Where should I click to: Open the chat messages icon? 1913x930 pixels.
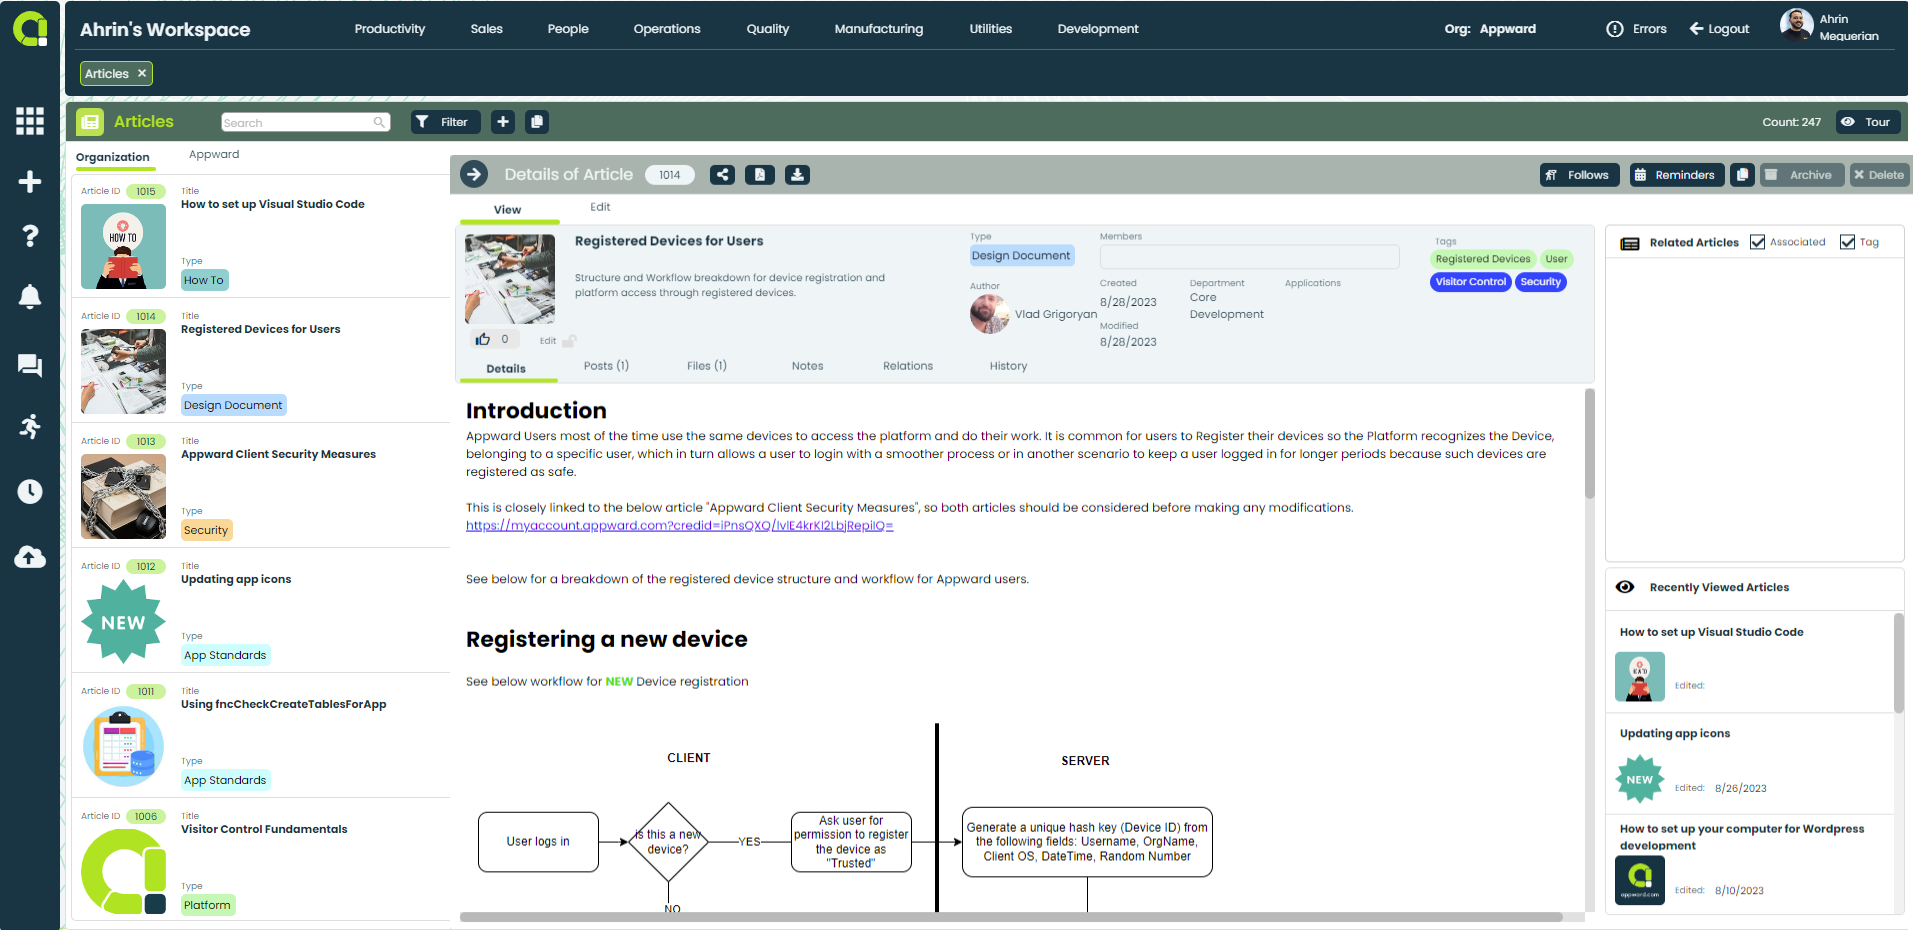point(30,366)
